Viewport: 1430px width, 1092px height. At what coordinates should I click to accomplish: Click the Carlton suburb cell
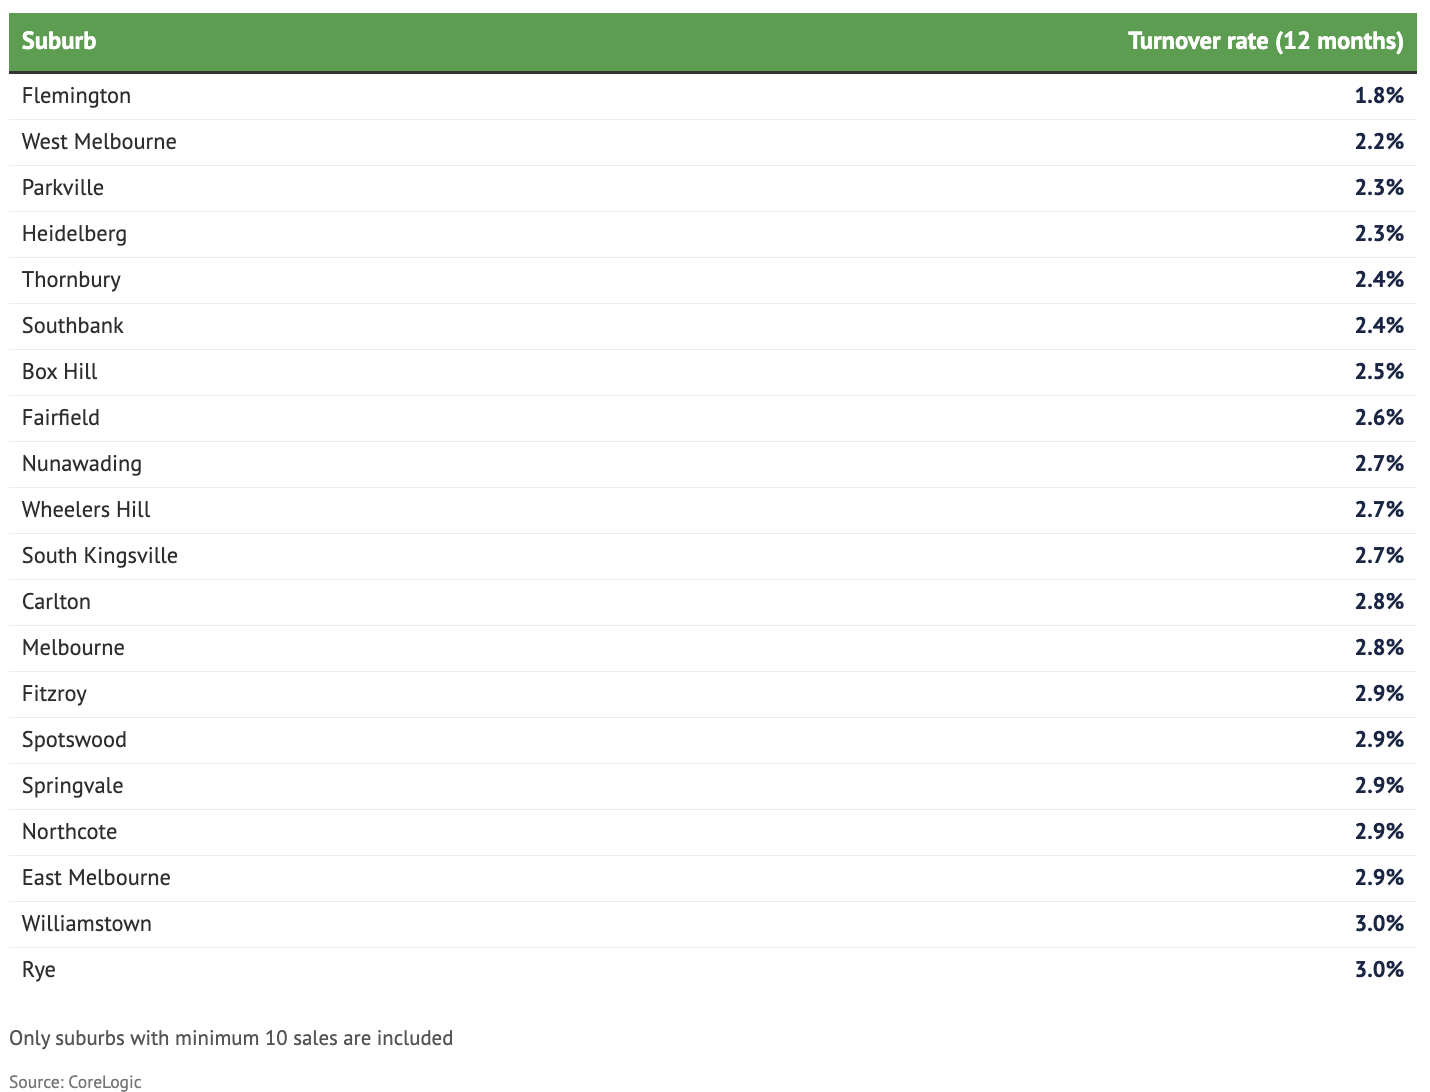[x=56, y=602]
